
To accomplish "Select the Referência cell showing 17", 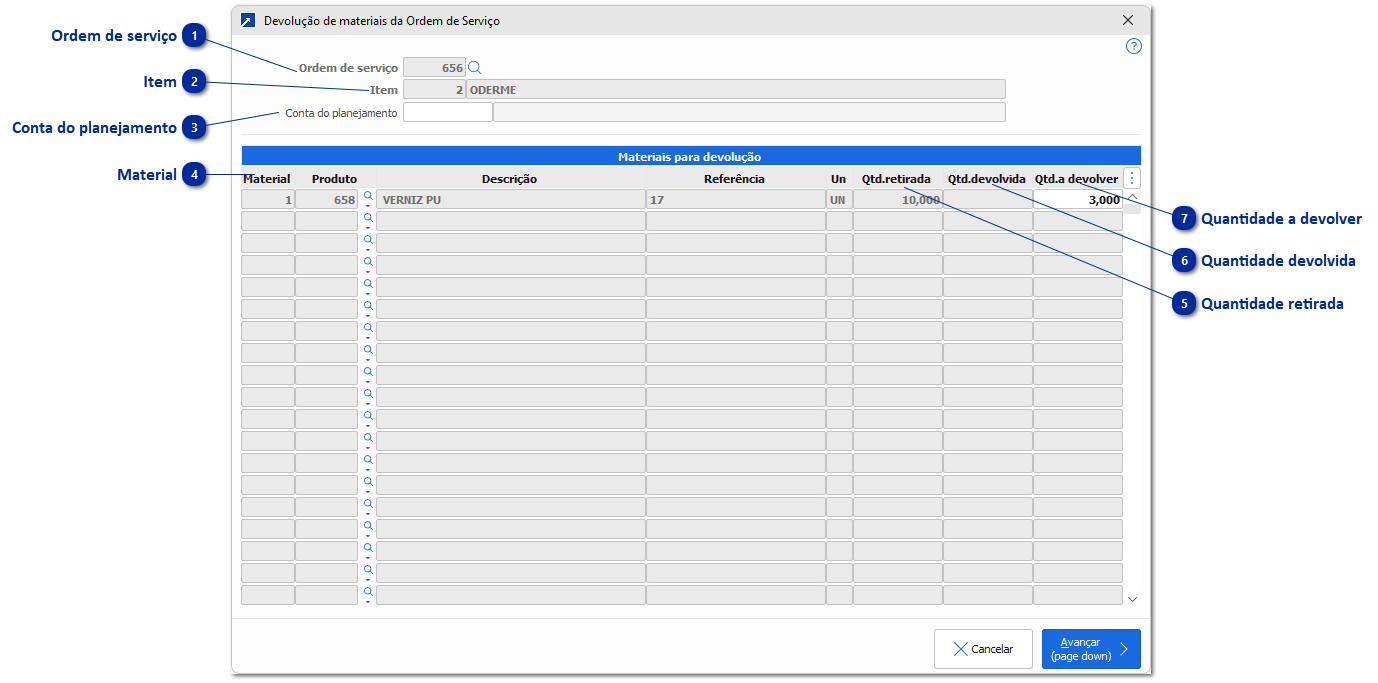I will coord(736,200).
